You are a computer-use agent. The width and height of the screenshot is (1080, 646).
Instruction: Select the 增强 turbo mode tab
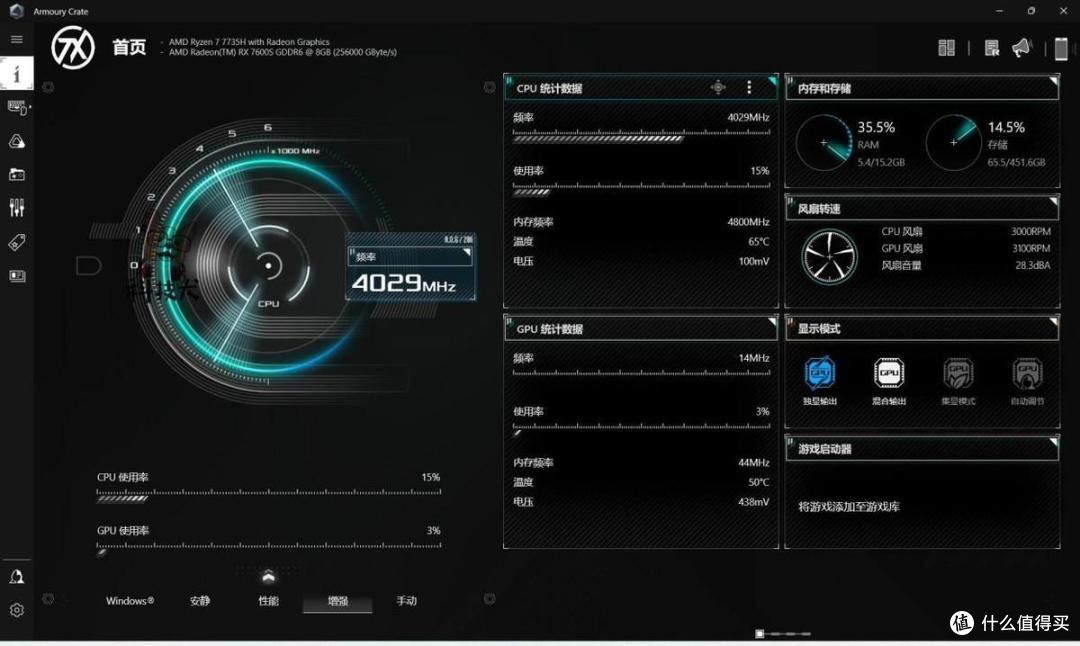pos(338,601)
